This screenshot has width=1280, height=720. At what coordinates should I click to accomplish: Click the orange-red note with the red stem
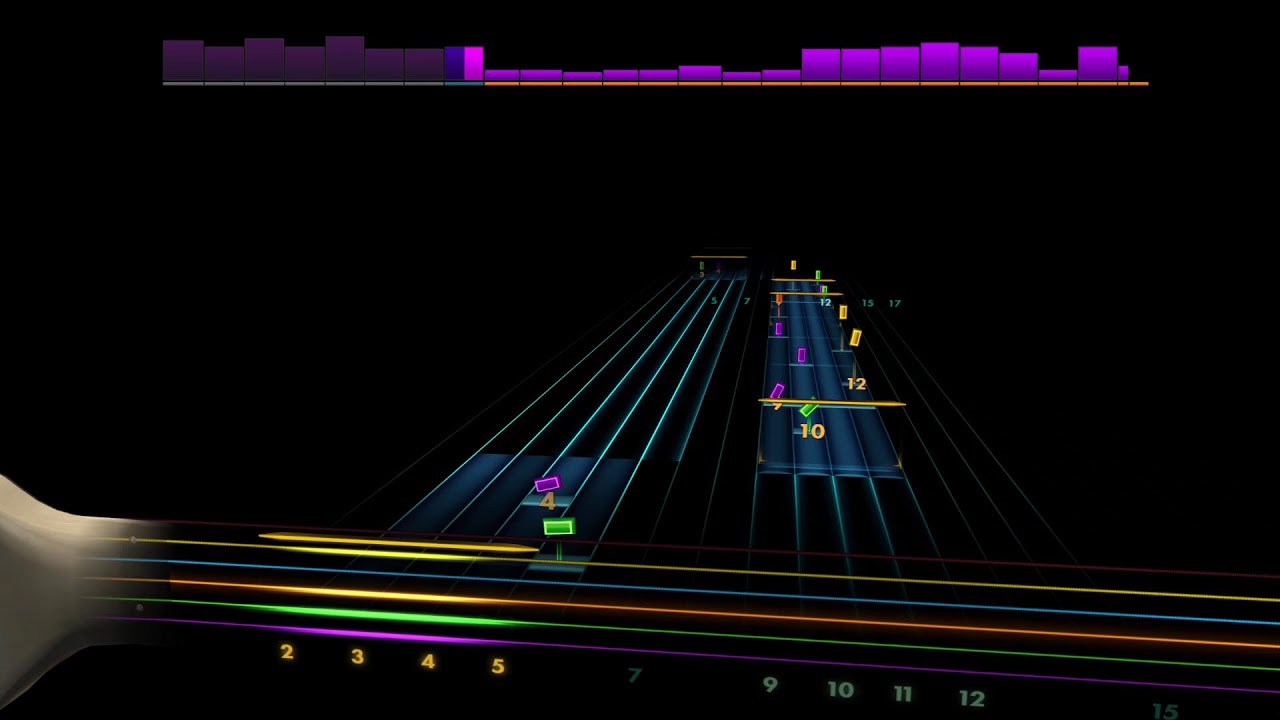(x=779, y=300)
